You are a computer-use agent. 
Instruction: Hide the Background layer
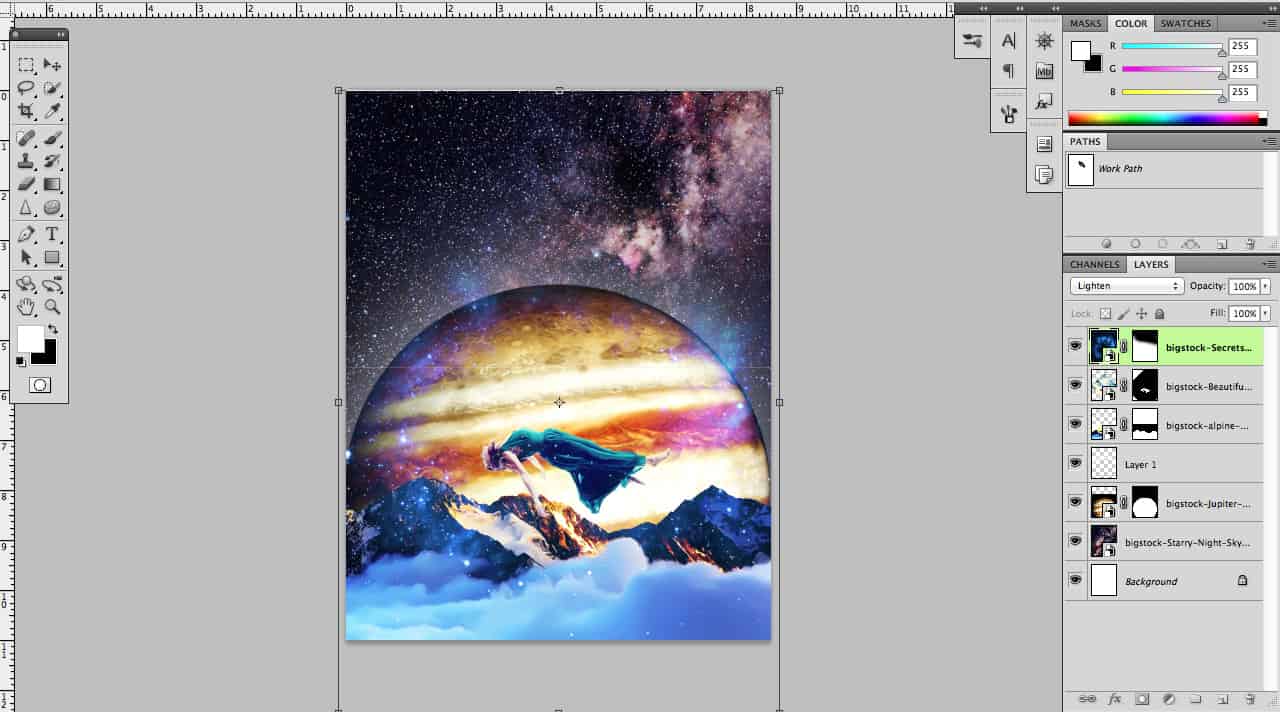[1075, 580]
